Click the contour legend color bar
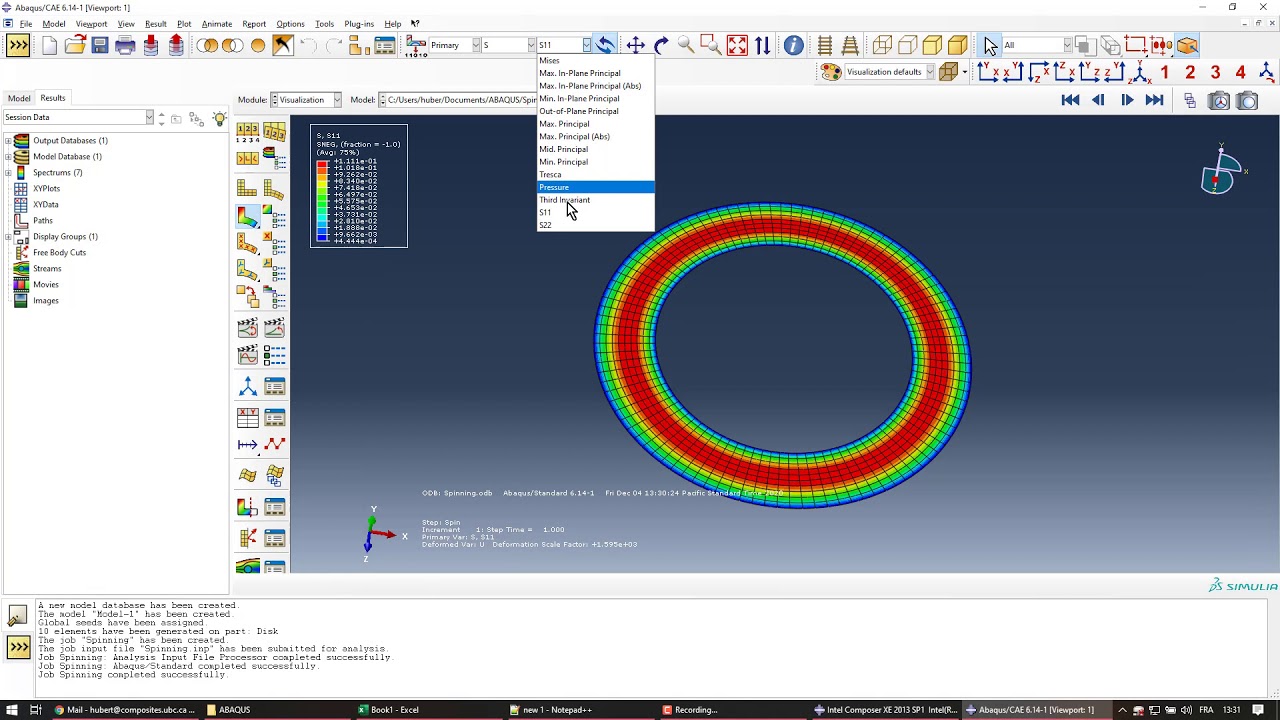The image size is (1280, 720). click(322, 201)
